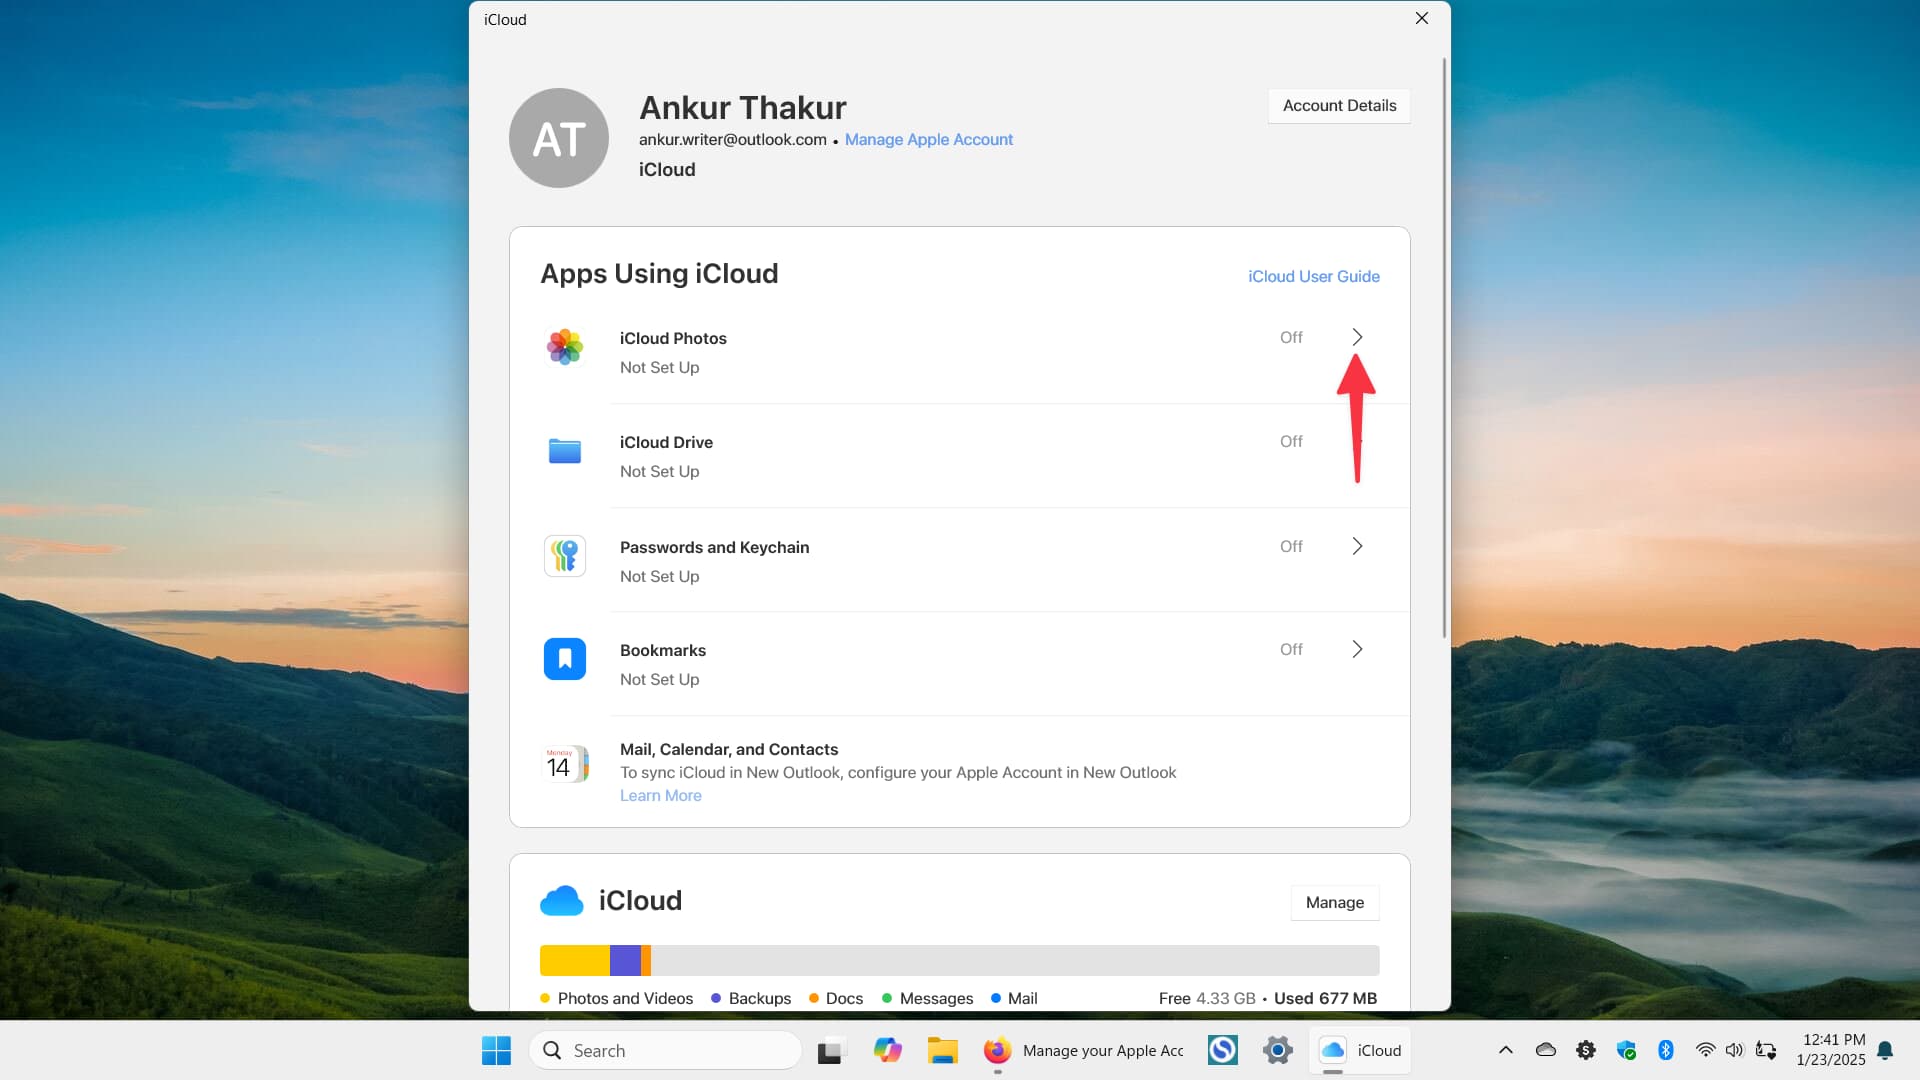Click the Free 4.33 GB storage text
Image resolution: width=1920 pixels, height=1080 pixels.
[1207, 998]
